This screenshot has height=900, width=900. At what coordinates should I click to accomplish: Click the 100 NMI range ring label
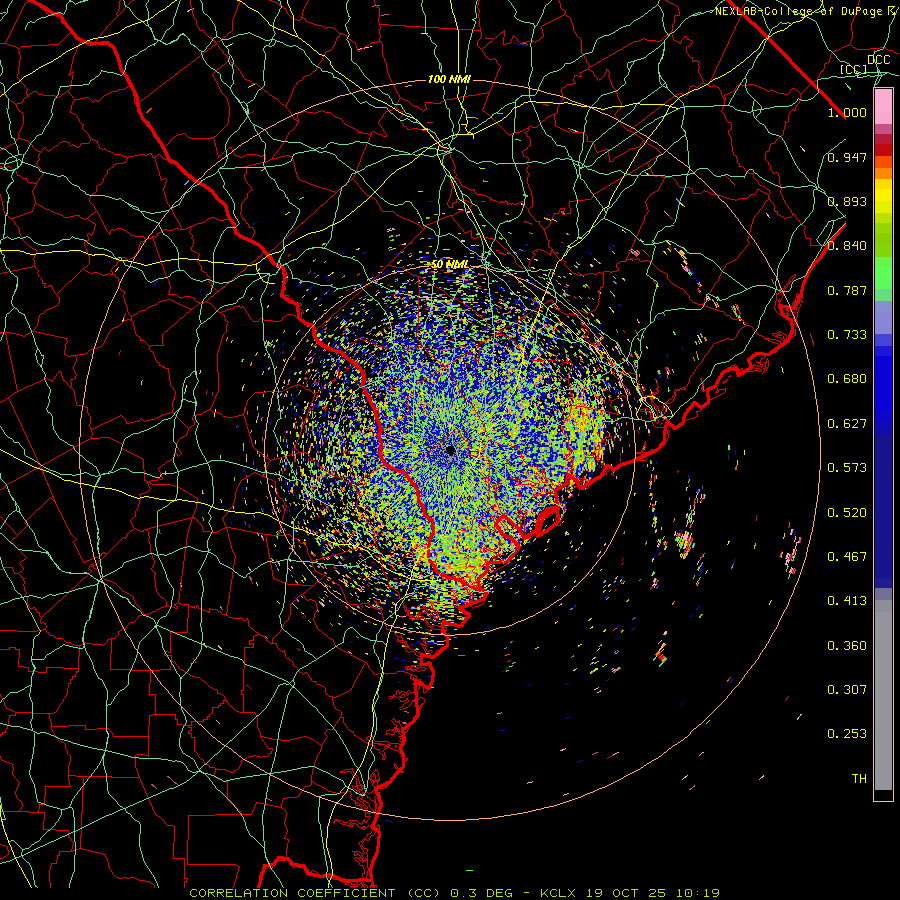pyautogui.click(x=449, y=79)
